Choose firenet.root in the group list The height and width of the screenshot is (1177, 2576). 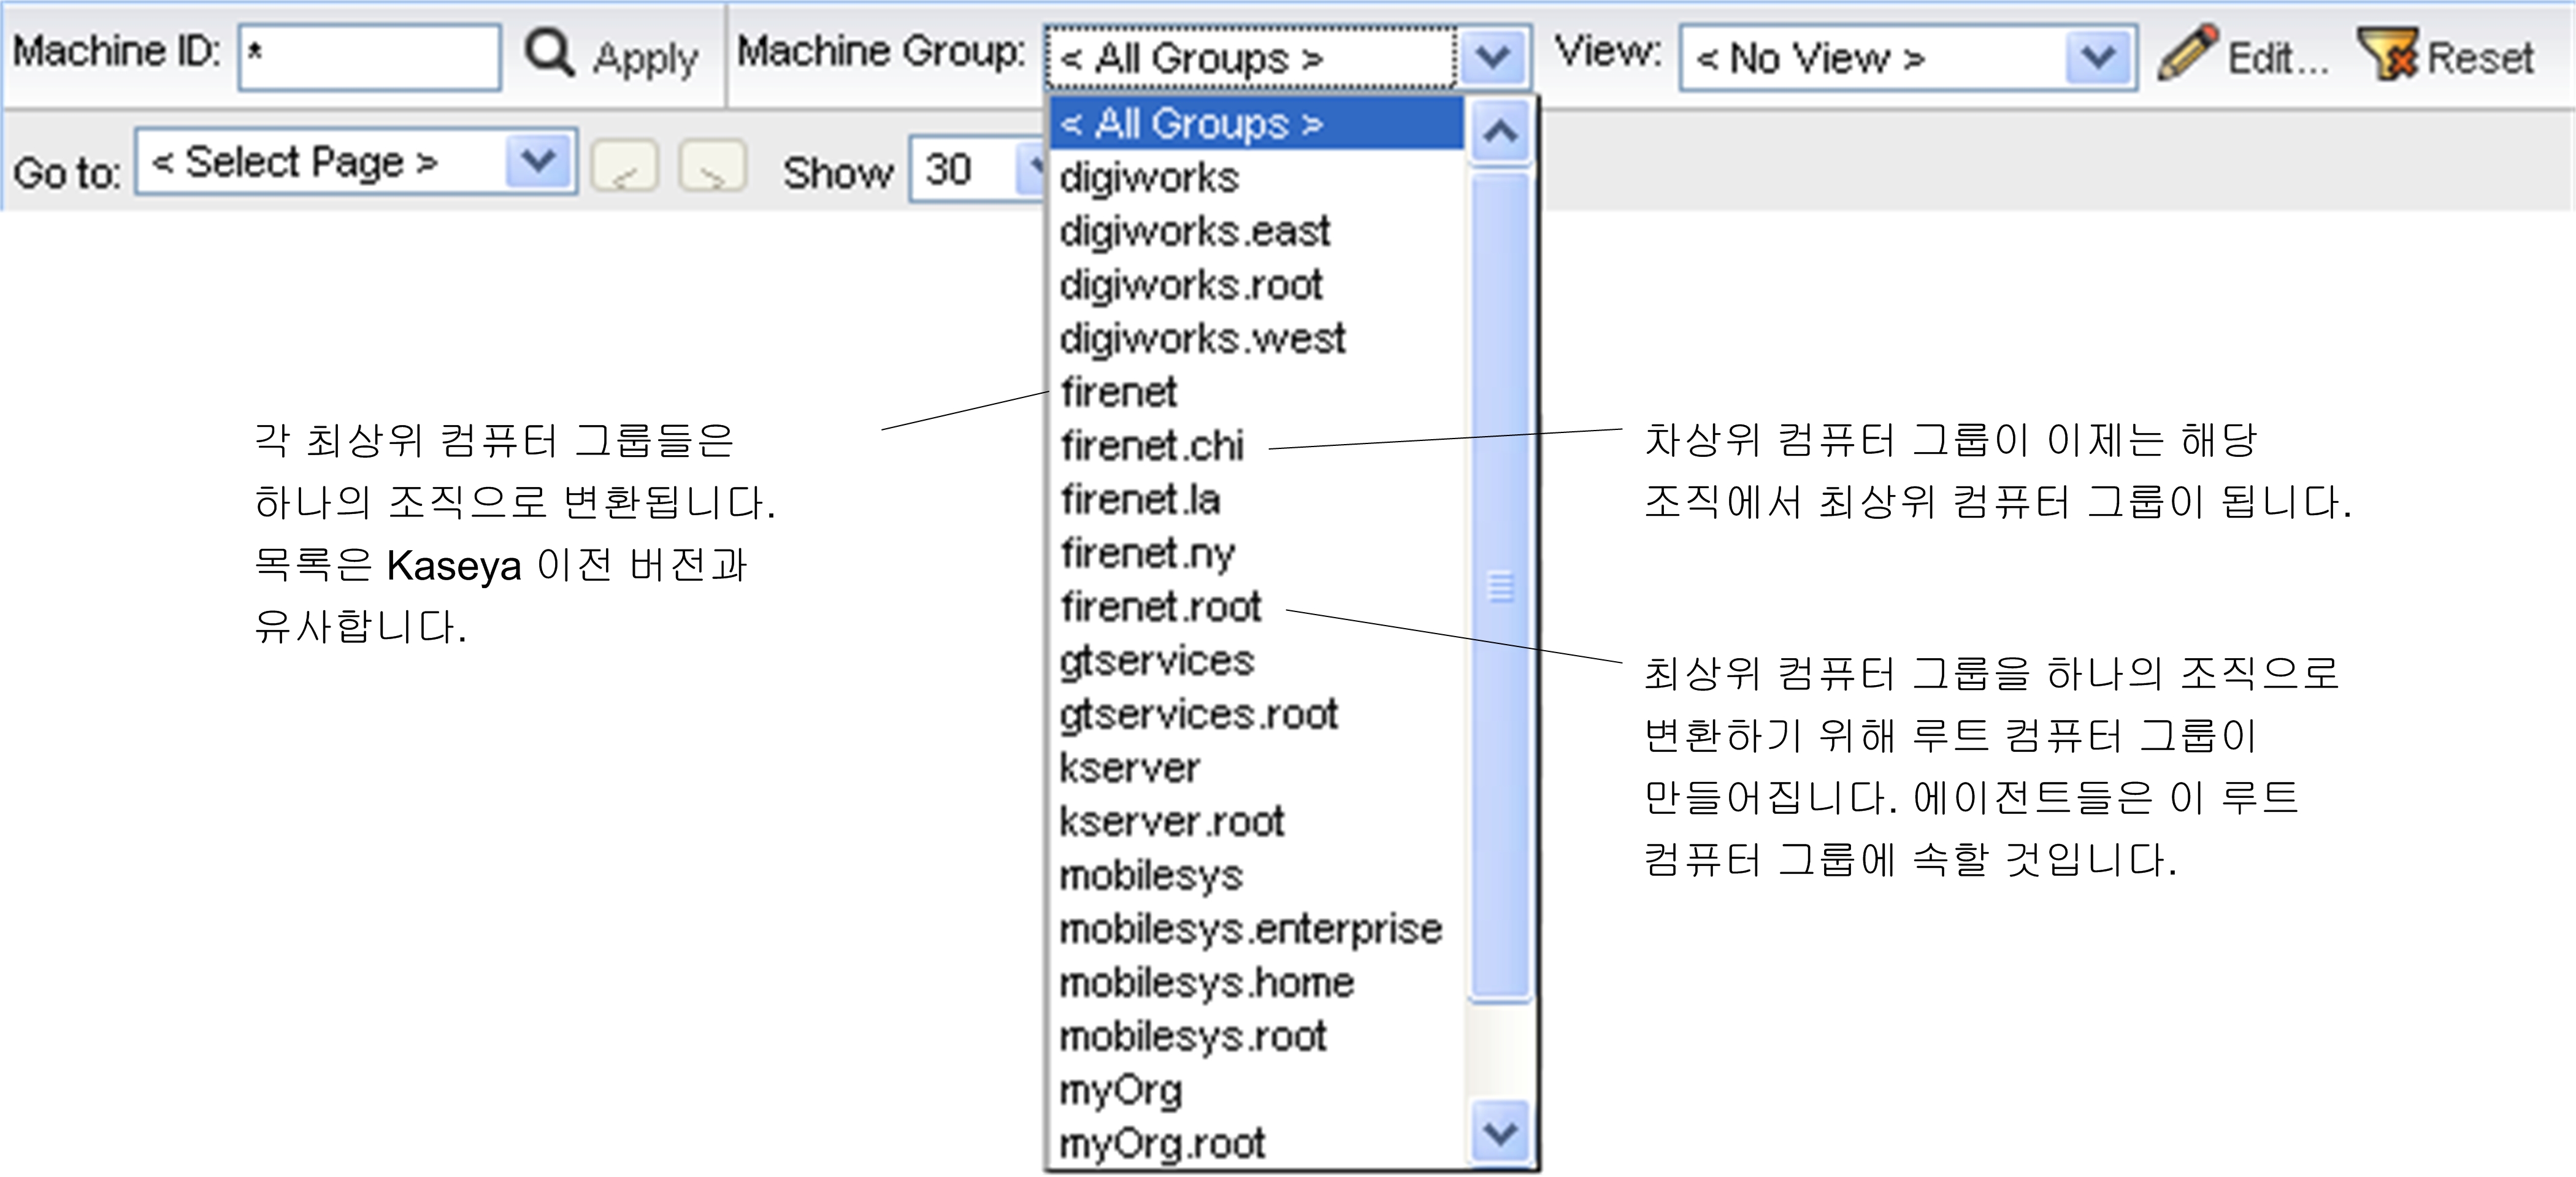click(1257, 608)
